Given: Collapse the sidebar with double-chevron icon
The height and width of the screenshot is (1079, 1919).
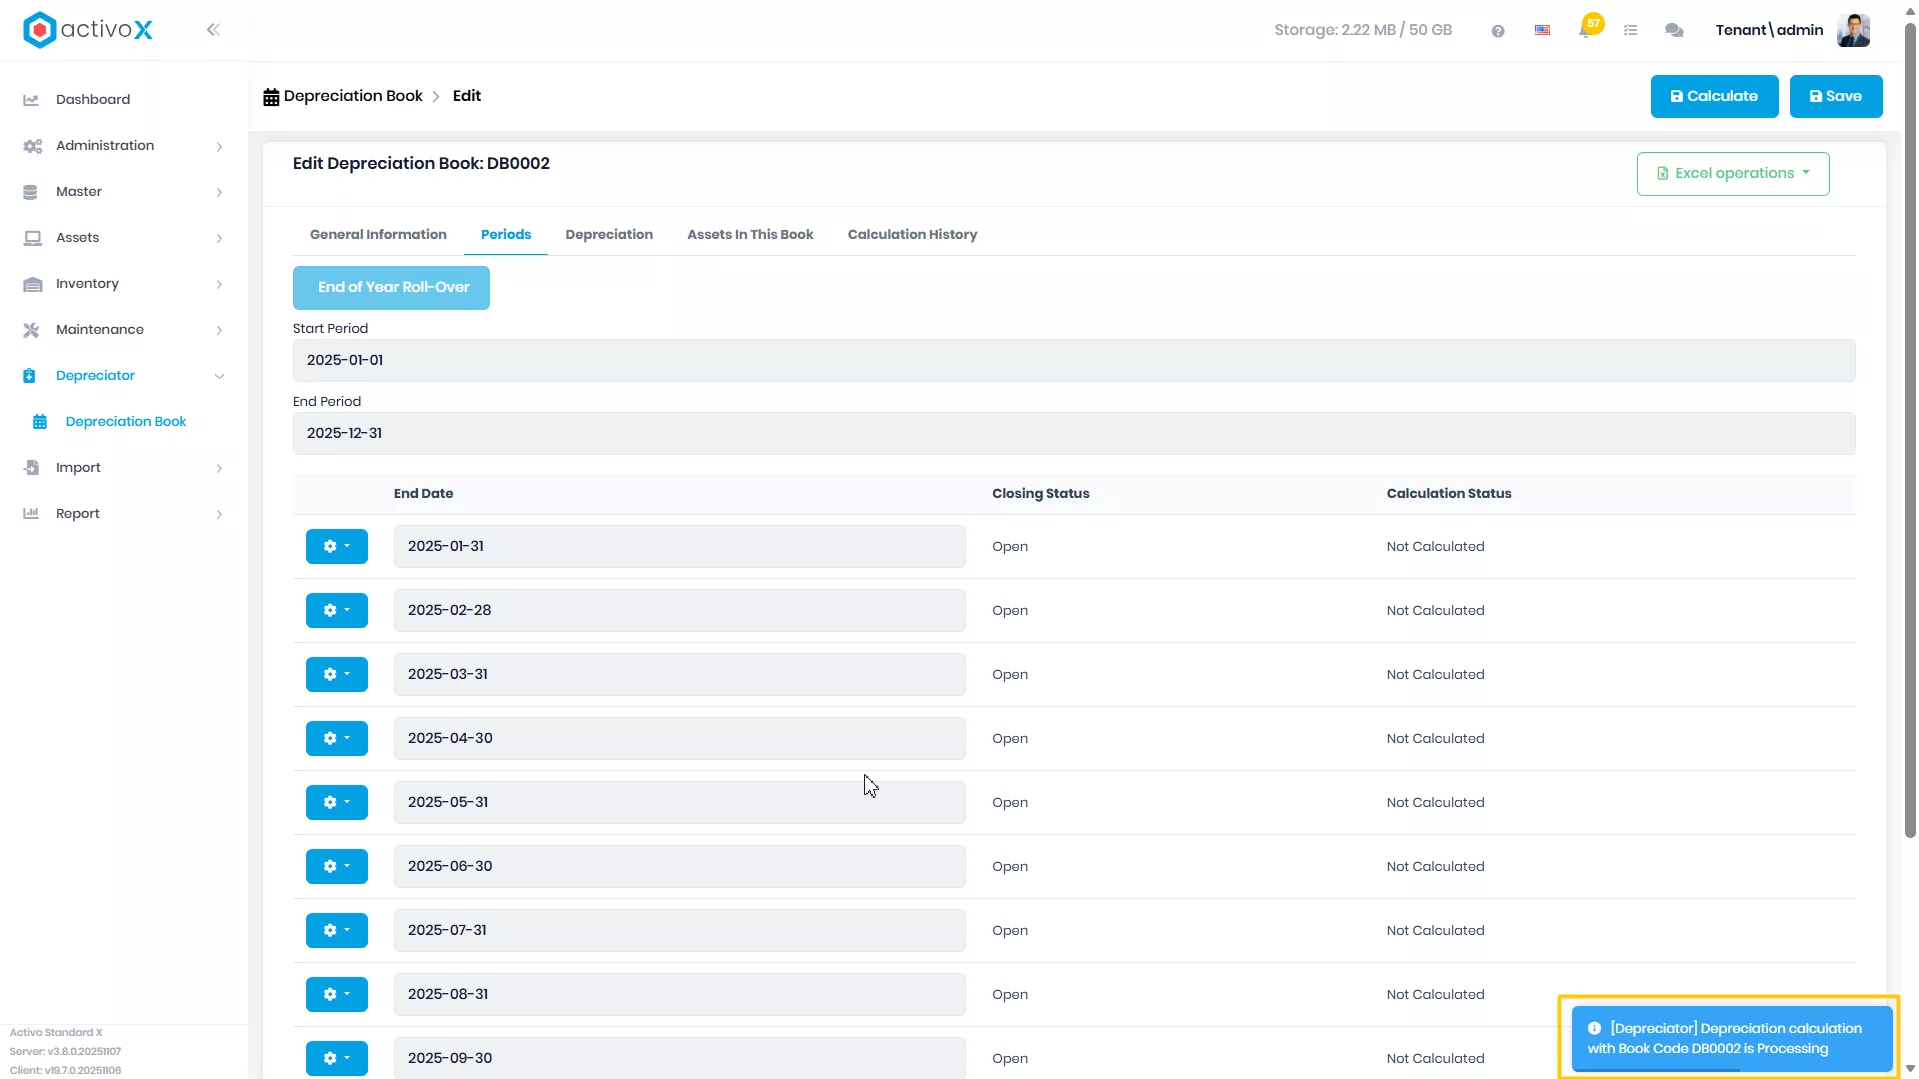Looking at the screenshot, I should pos(213,30).
